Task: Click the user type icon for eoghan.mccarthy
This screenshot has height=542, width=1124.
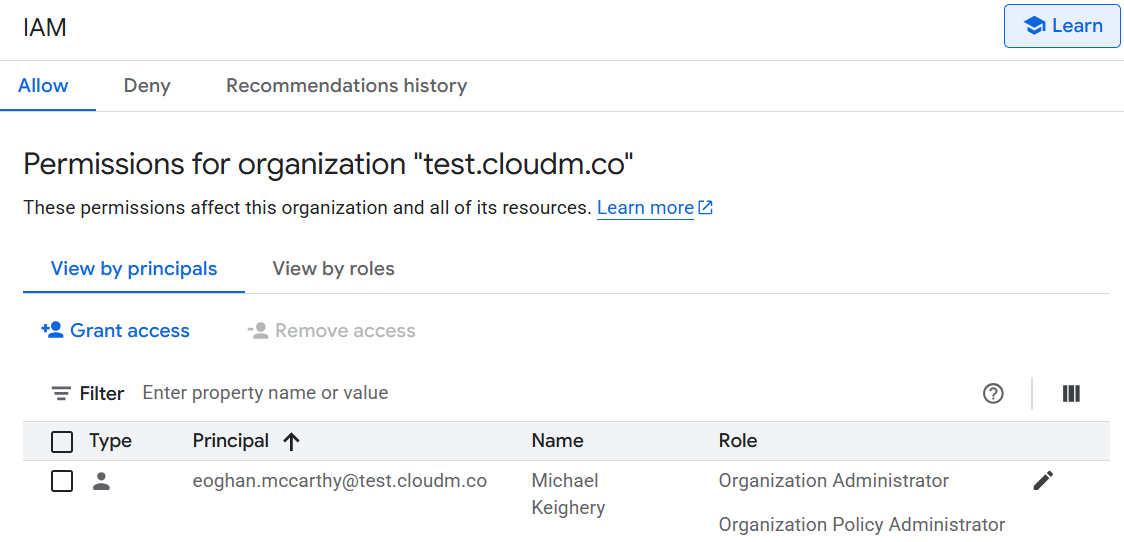Action: tap(102, 481)
